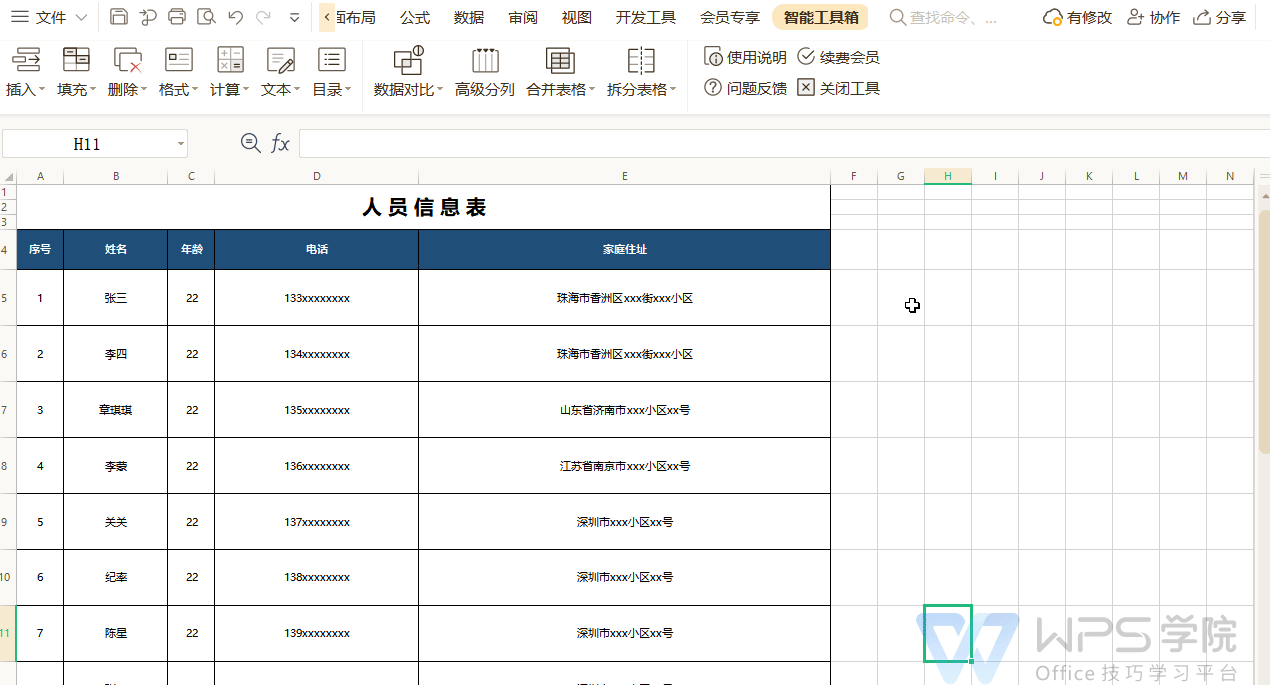This screenshot has height=685, width=1270.
Task: Click the hamburger menu icon beside 文件
Action: 20,17
